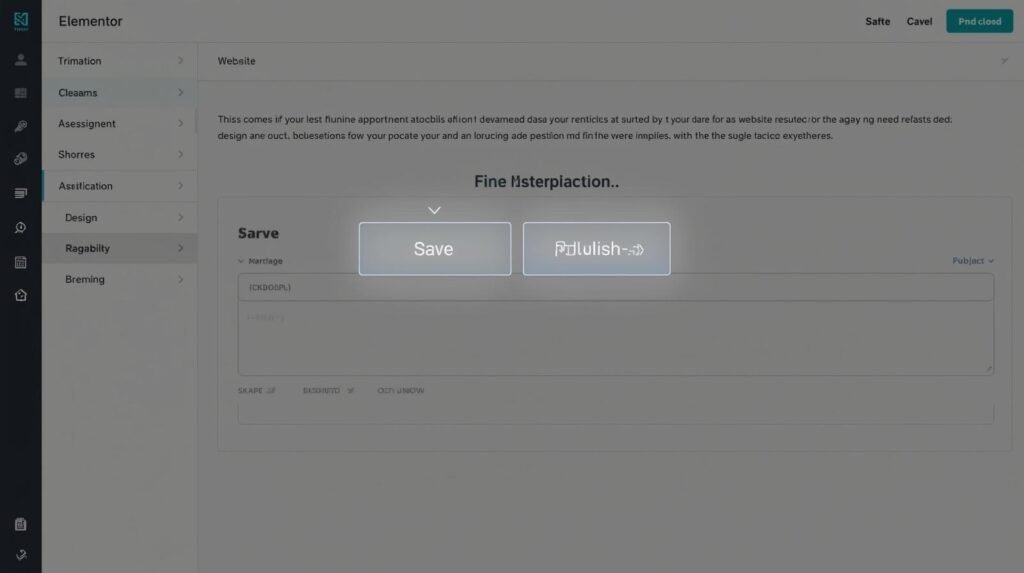Open the calendar sidebar icon
This screenshot has height=573, width=1024.
[21, 262]
